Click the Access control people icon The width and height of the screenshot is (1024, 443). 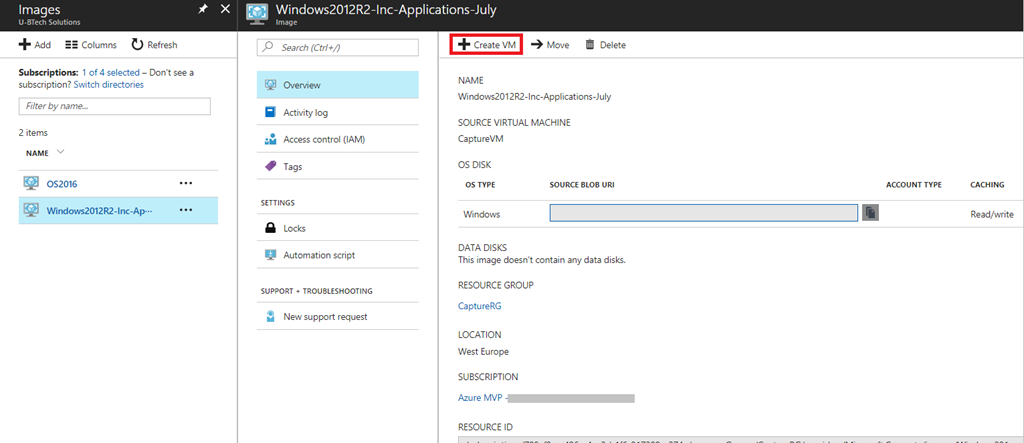(270, 139)
